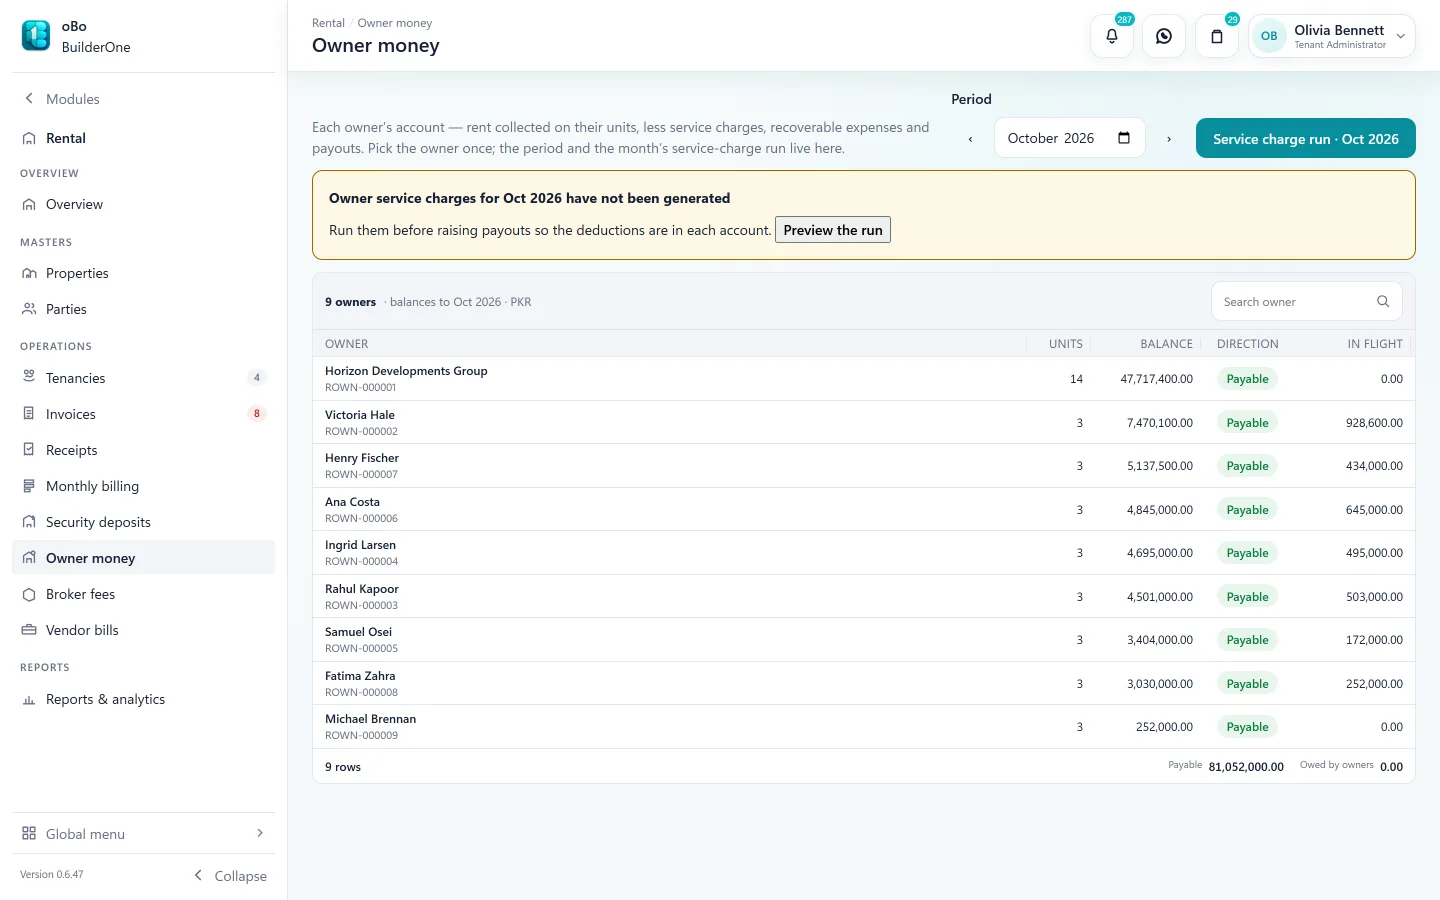
Task: Click the Security deposits sidebar icon
Action: click(x=29, y=521)
